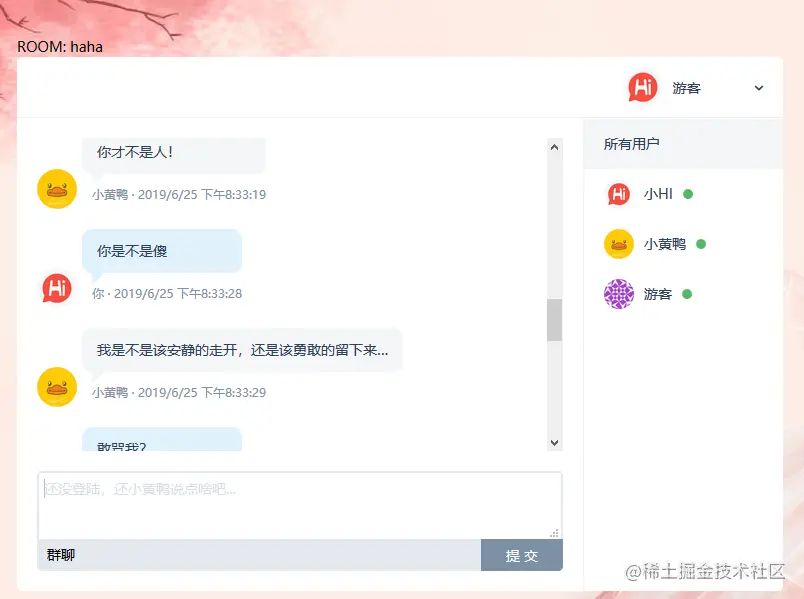
Task: Click timestamp 你 · 2019/6/25 下午8:33:28
Action: (x=167, y=294)
